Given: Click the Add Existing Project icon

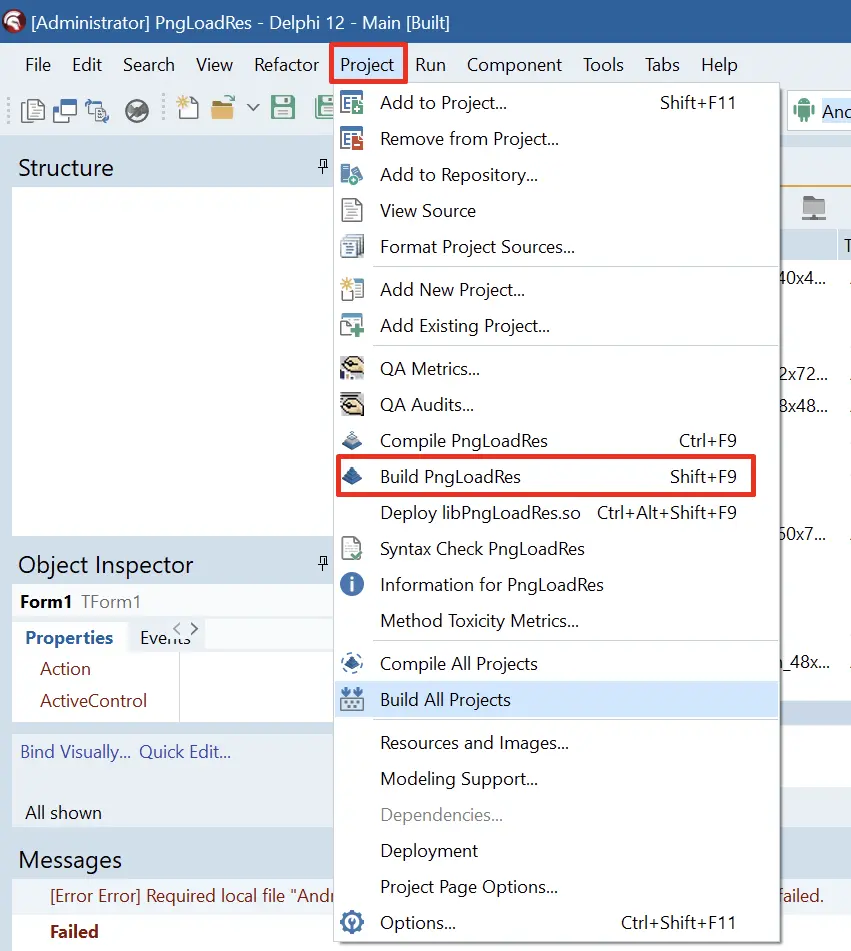Looking at the screenshot, I should (x=352, y=326).
